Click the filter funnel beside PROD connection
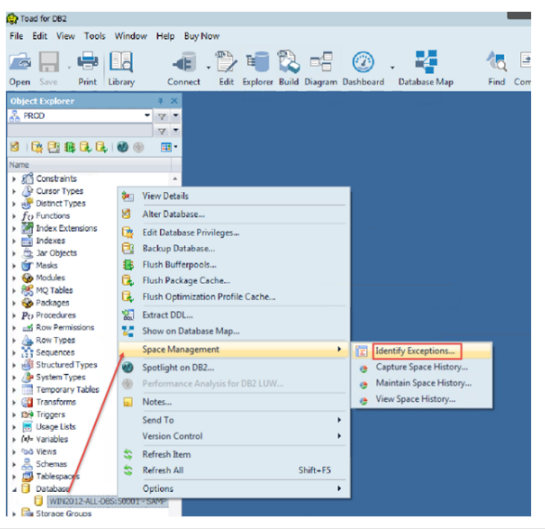 162,116
